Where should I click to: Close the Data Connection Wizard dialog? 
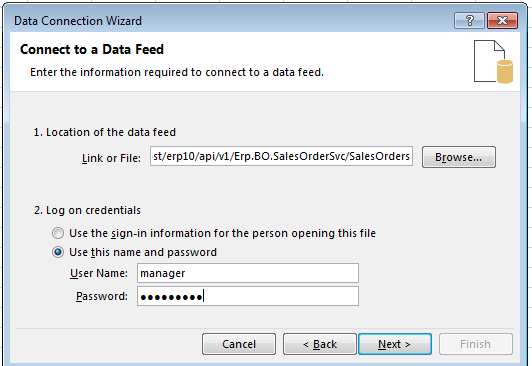coord(502,21)
